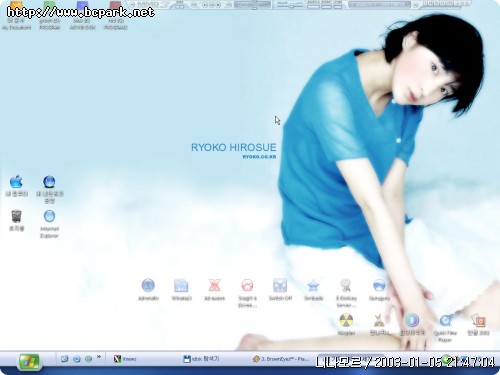Viewport: 500px width, 375px height.
Task: Open the blue globe network places icon
Action: click(49, 182)
